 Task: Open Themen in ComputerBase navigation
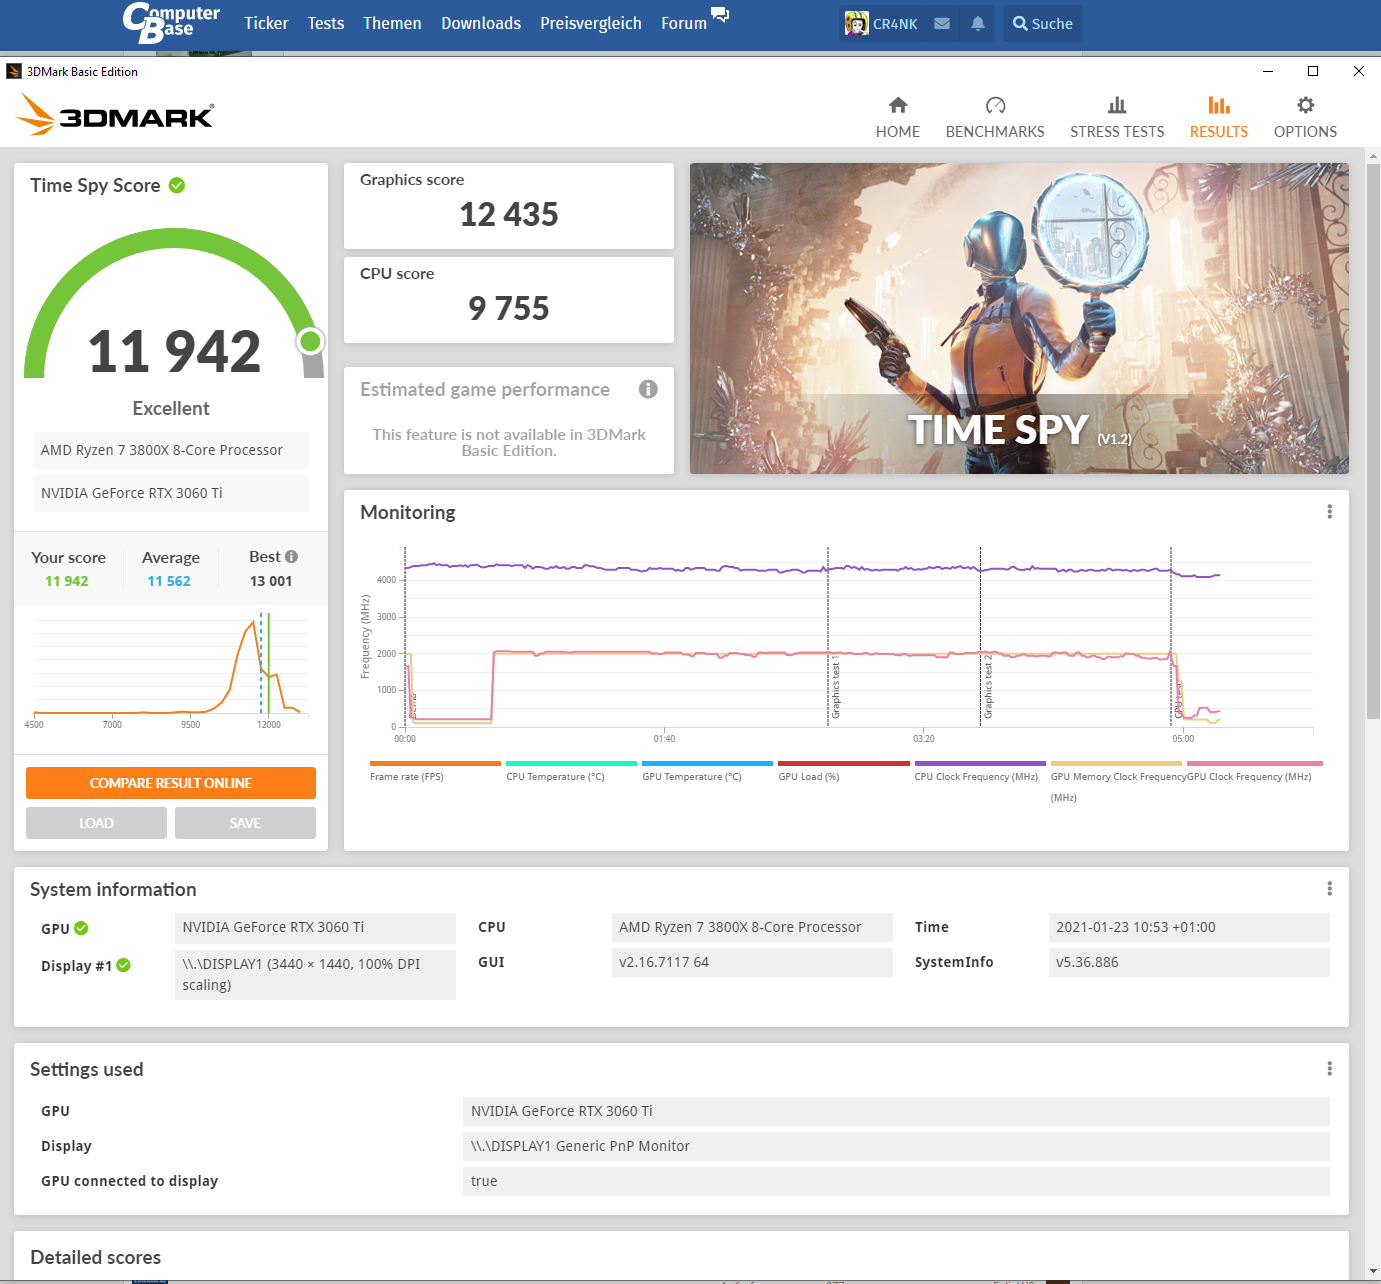392,23
